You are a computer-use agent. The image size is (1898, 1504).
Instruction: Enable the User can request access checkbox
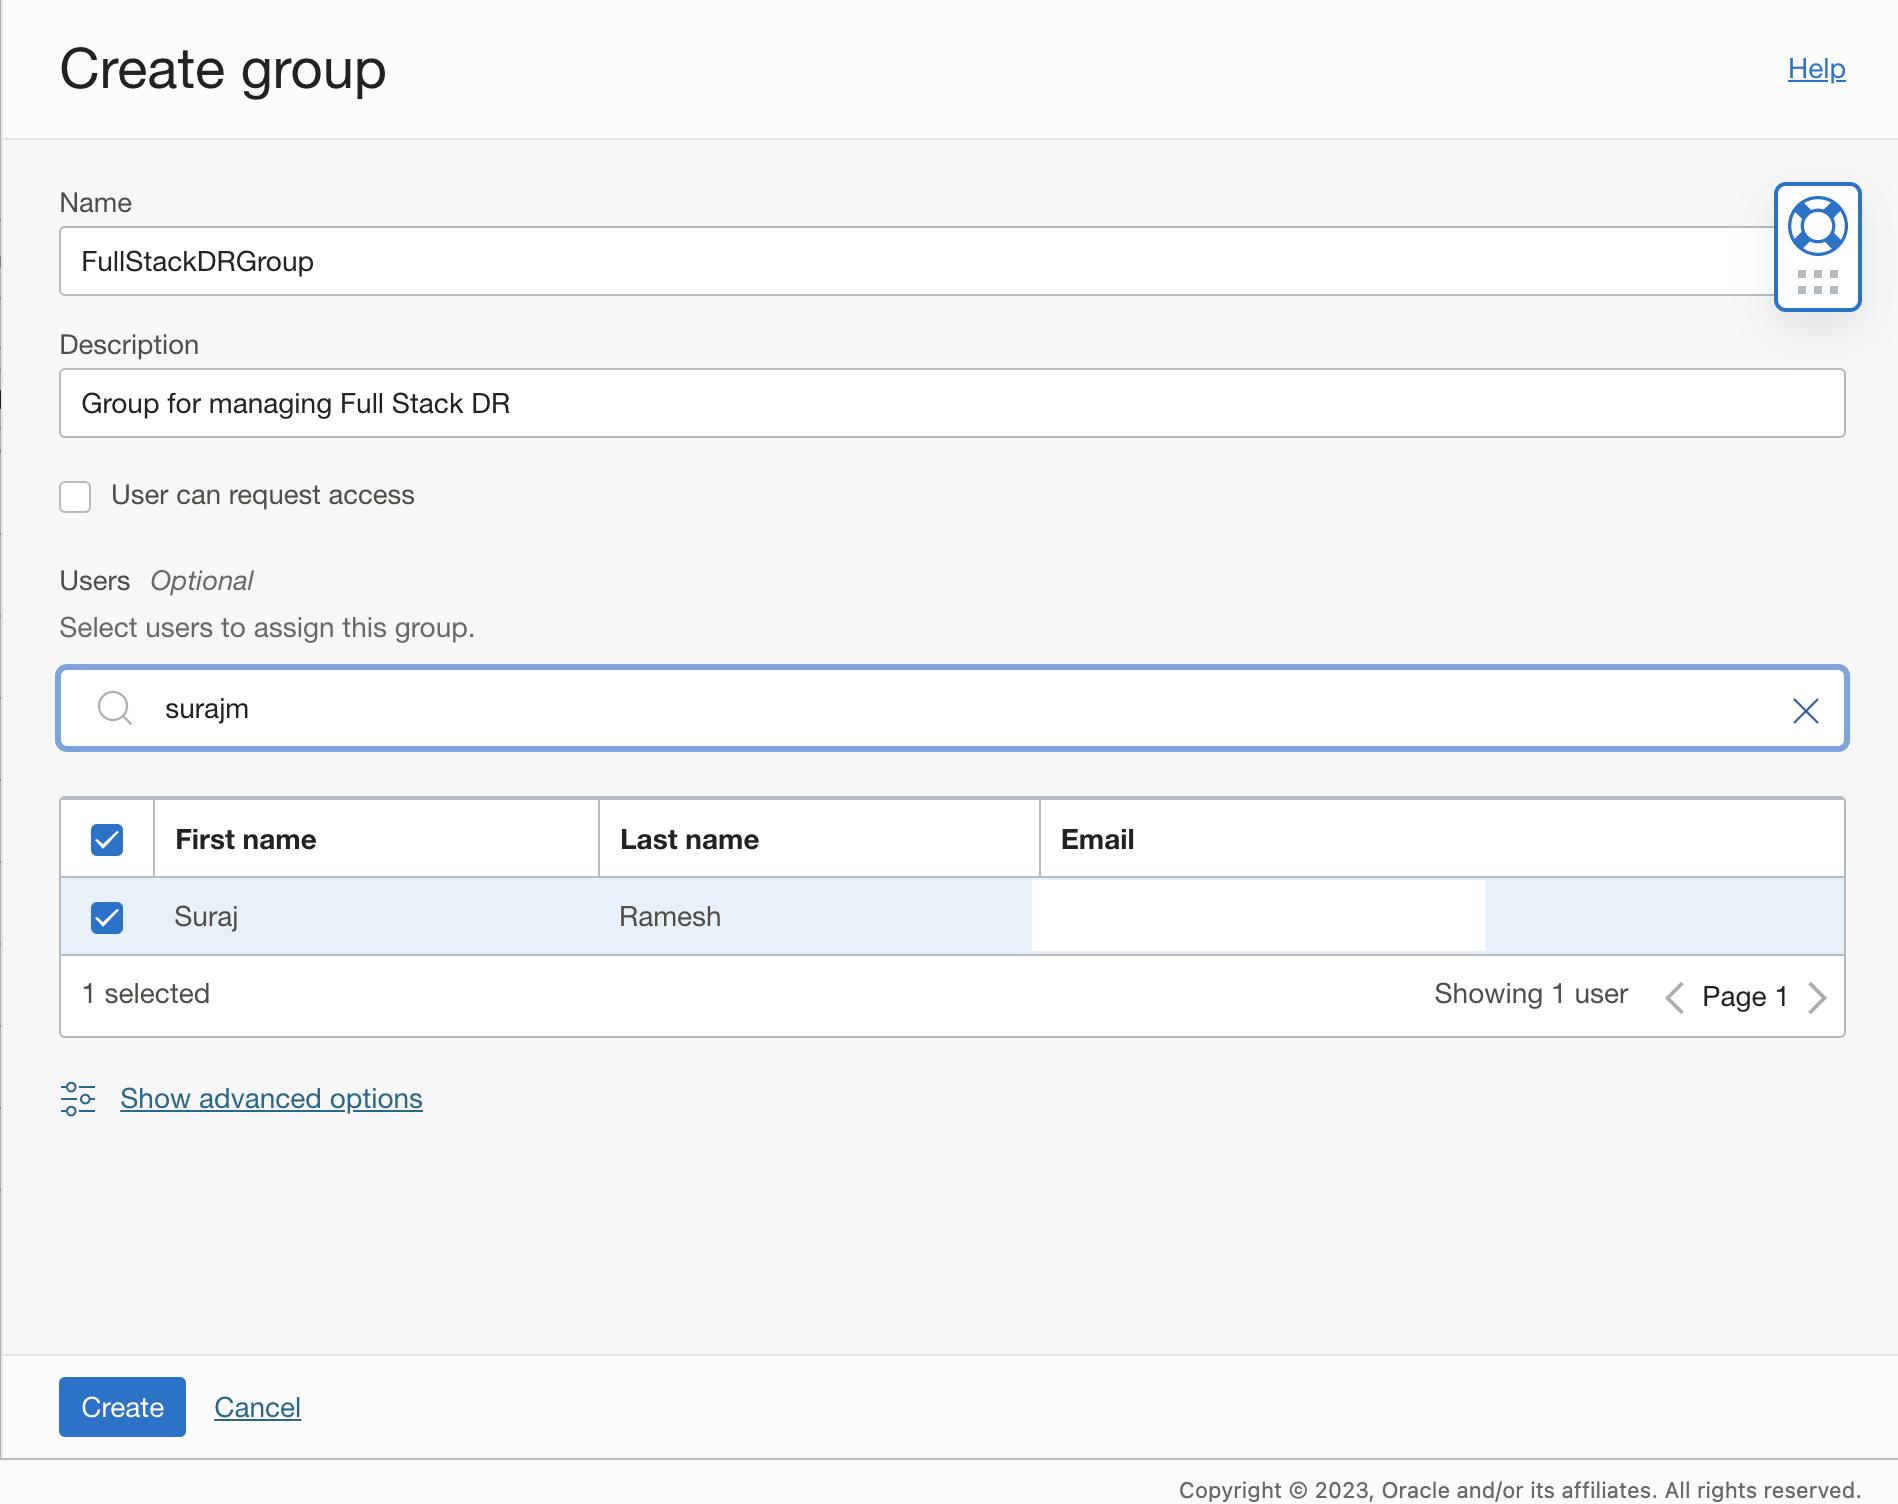tap(75, 496)
